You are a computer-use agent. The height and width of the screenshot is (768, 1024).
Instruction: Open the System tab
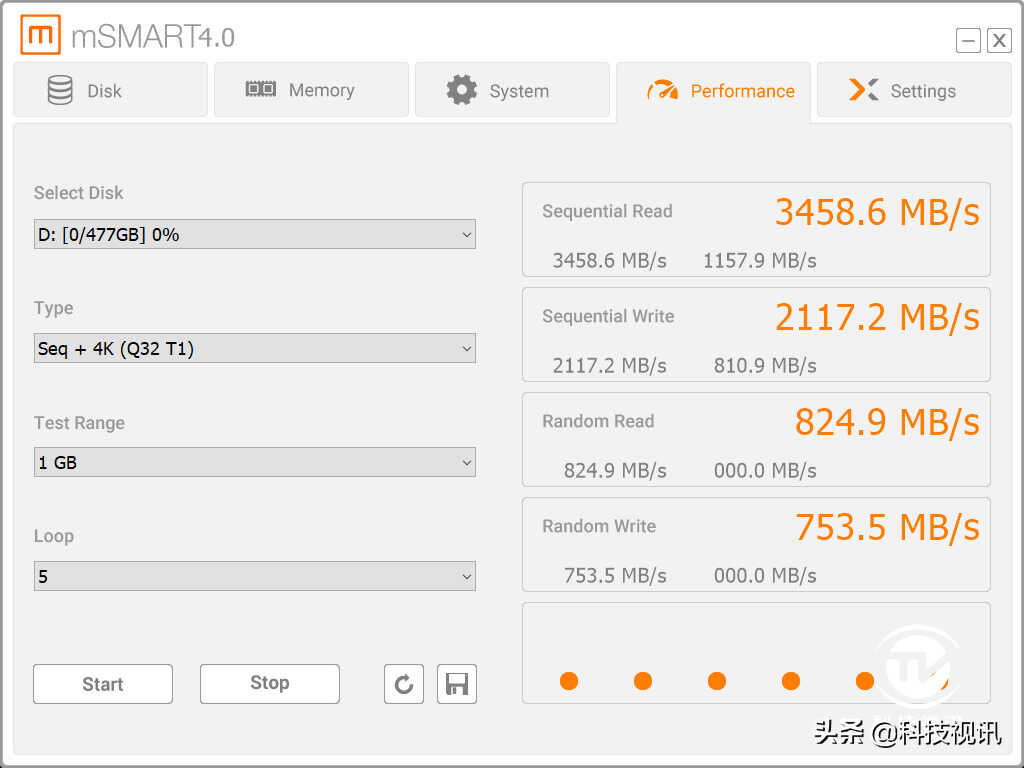(512, 90)
